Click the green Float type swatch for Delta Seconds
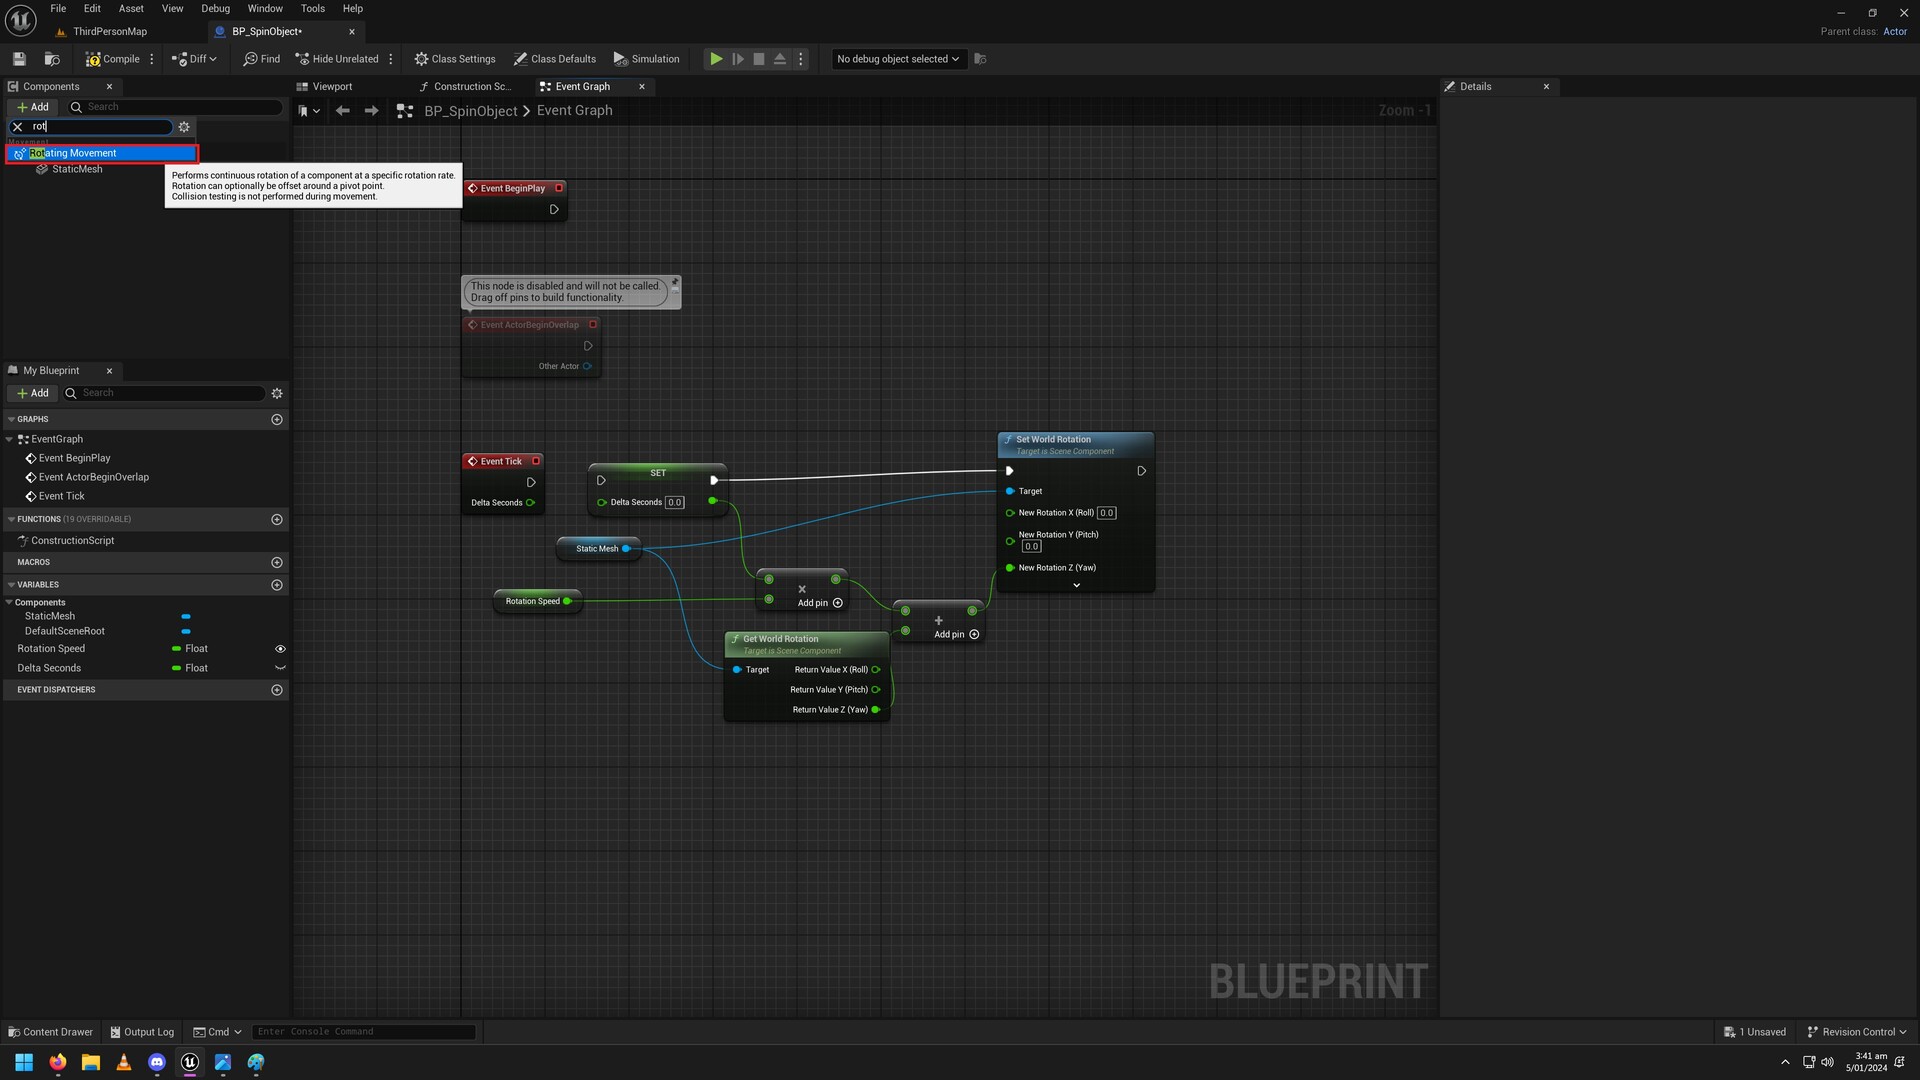 click(x=176, y=668)
